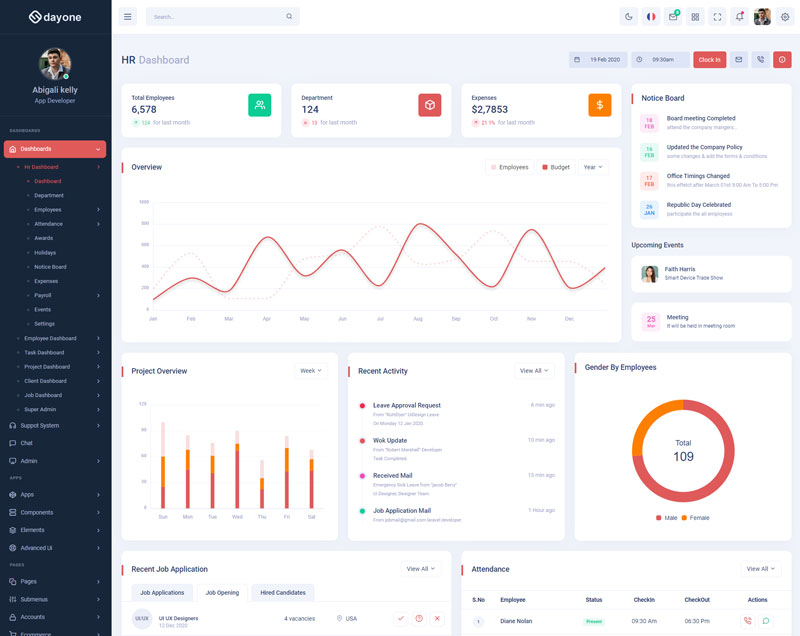Select the Job Applications tab
The height and width of the screenshot is (636, 800).
(x=161, y=593)
